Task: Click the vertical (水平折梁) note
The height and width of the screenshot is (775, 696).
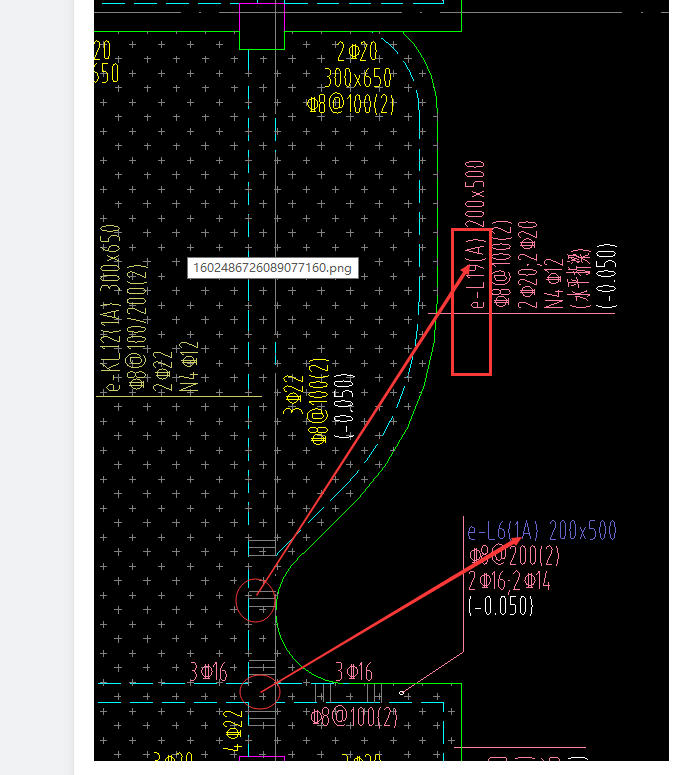Action: (x=581, y=278)
